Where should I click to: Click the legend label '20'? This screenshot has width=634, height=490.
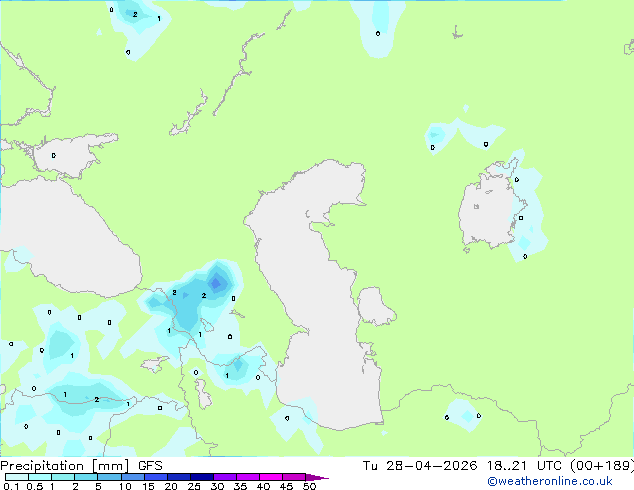coord(171,486)
